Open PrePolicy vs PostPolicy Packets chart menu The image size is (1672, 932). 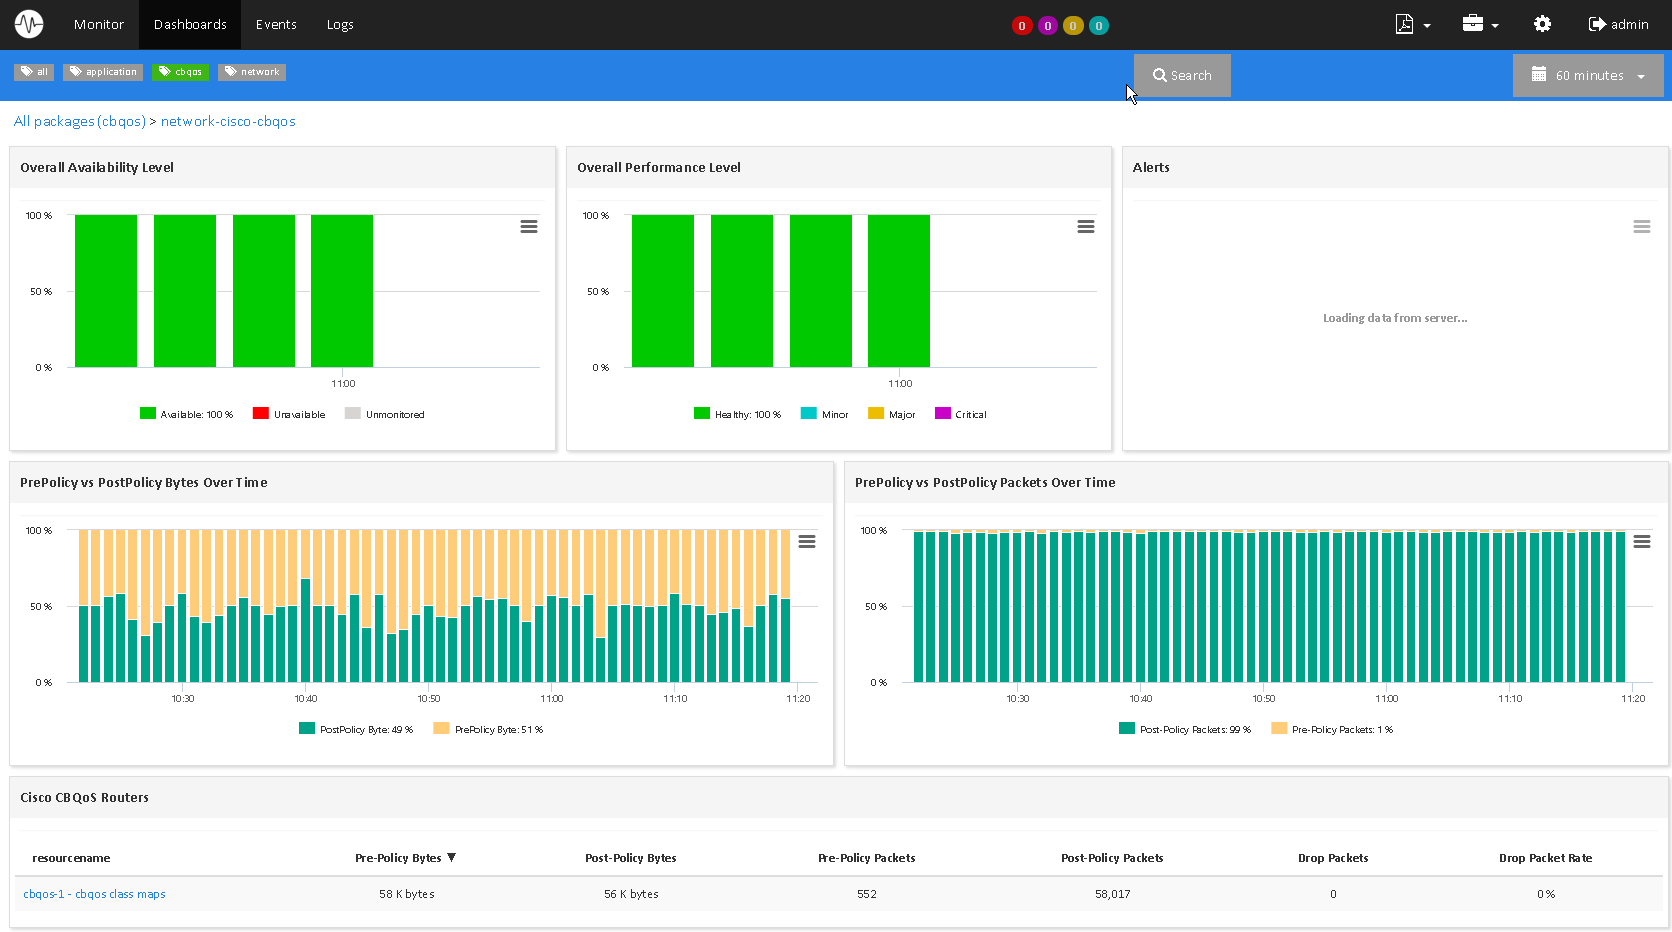pos(1641,542)
